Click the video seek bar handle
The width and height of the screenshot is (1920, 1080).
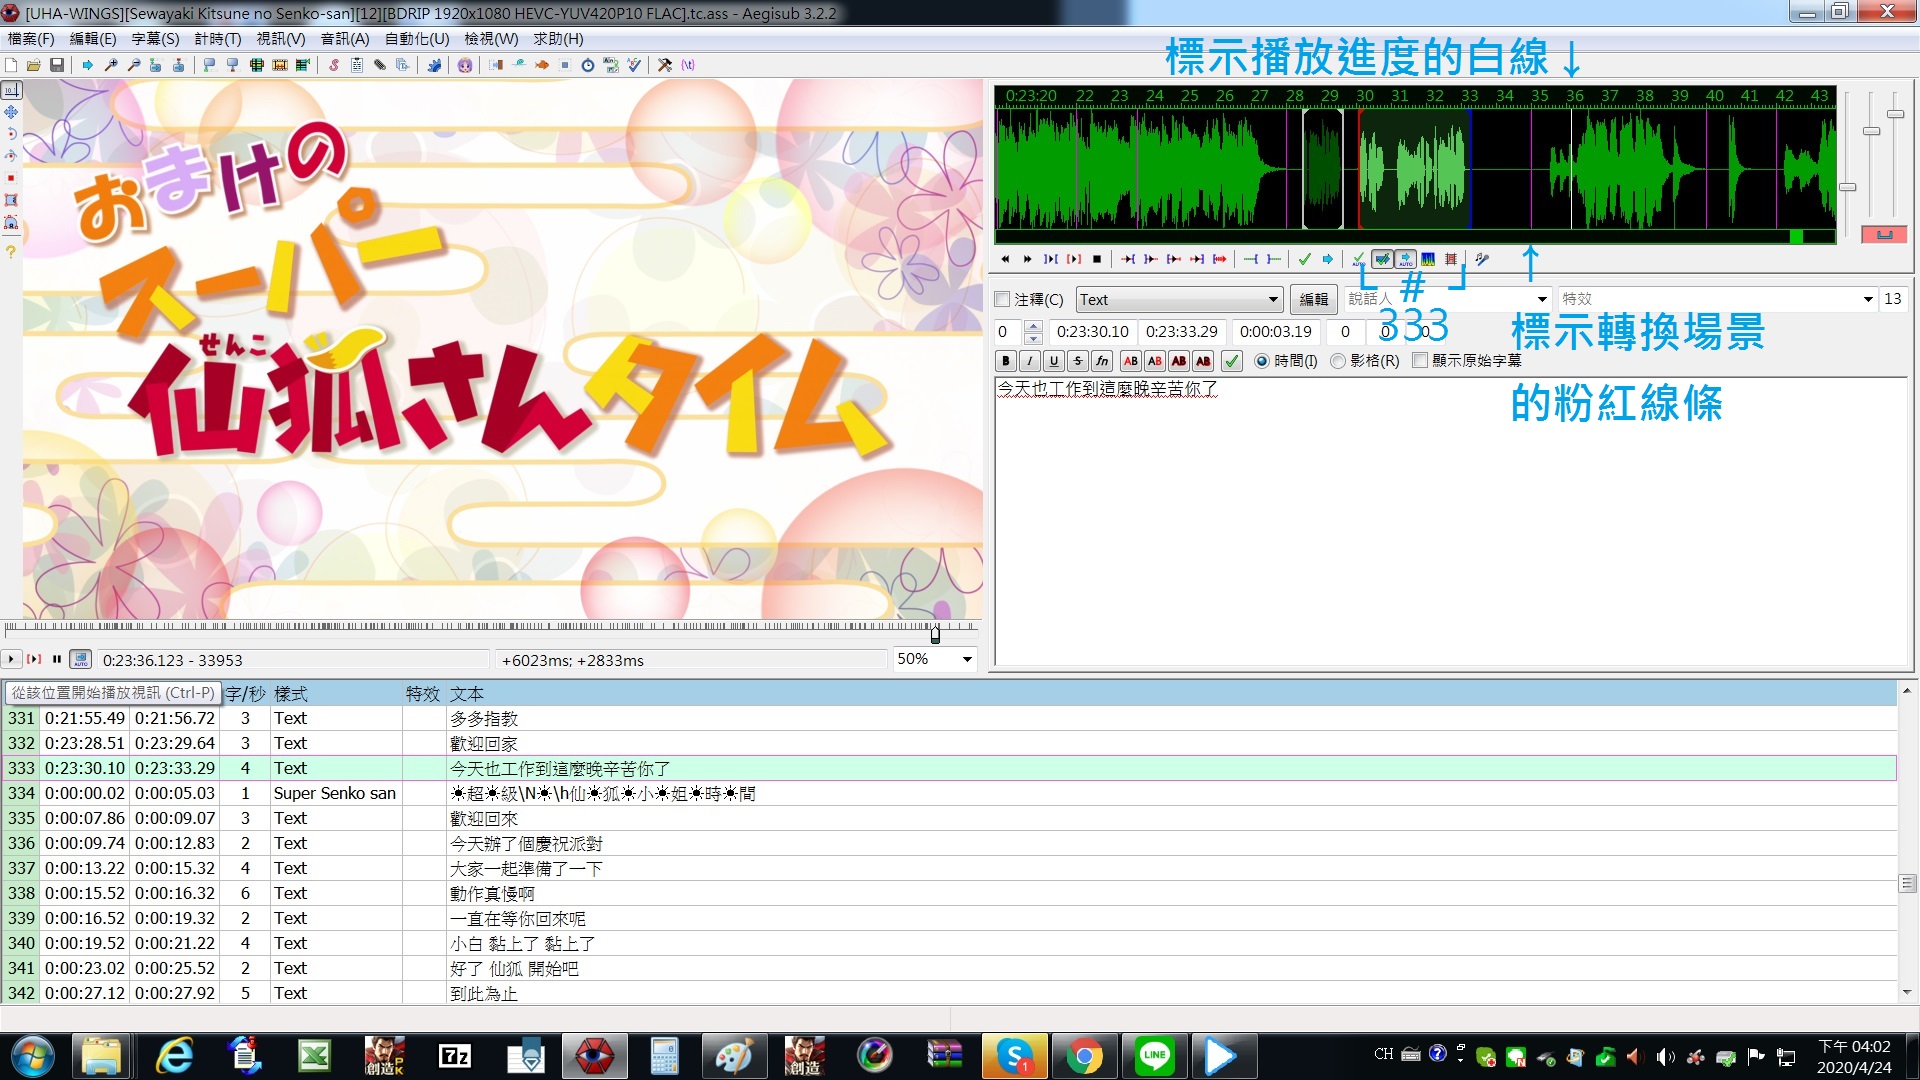[935, 634]
